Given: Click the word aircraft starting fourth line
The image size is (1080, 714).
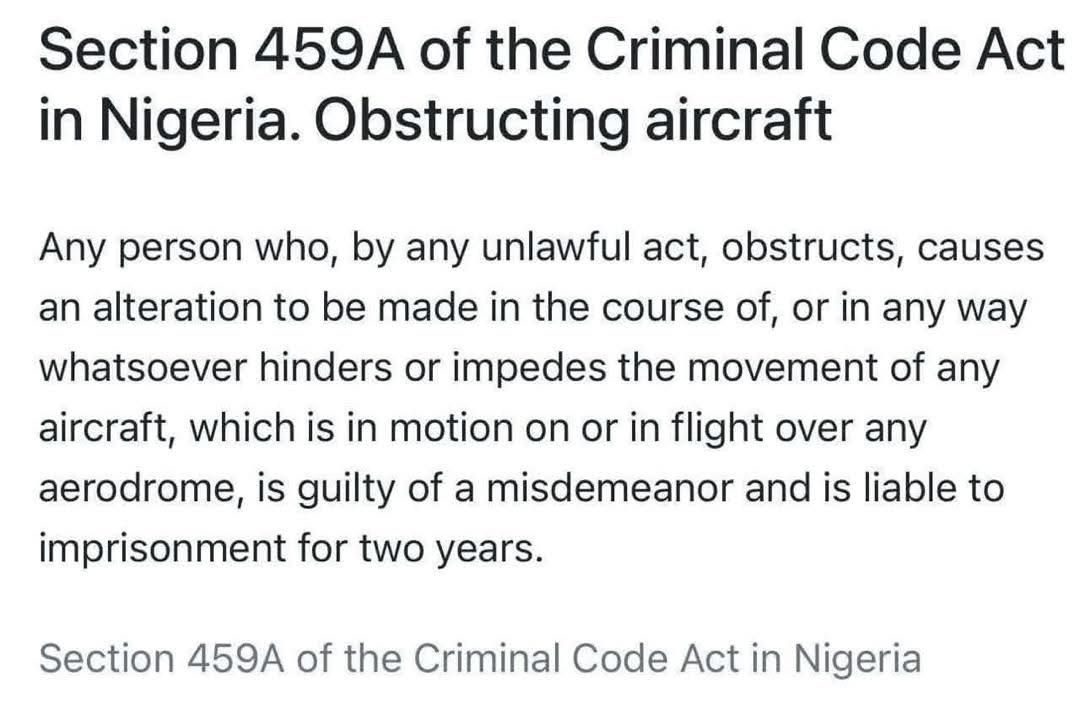Looking at the screenshot, I should [107, 428].
